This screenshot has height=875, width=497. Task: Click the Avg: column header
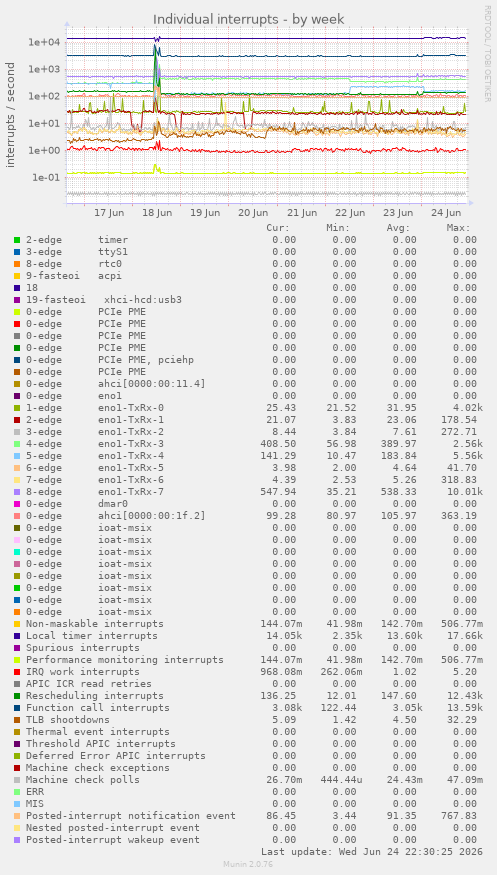pyautogui.click(x=398, y=228)
